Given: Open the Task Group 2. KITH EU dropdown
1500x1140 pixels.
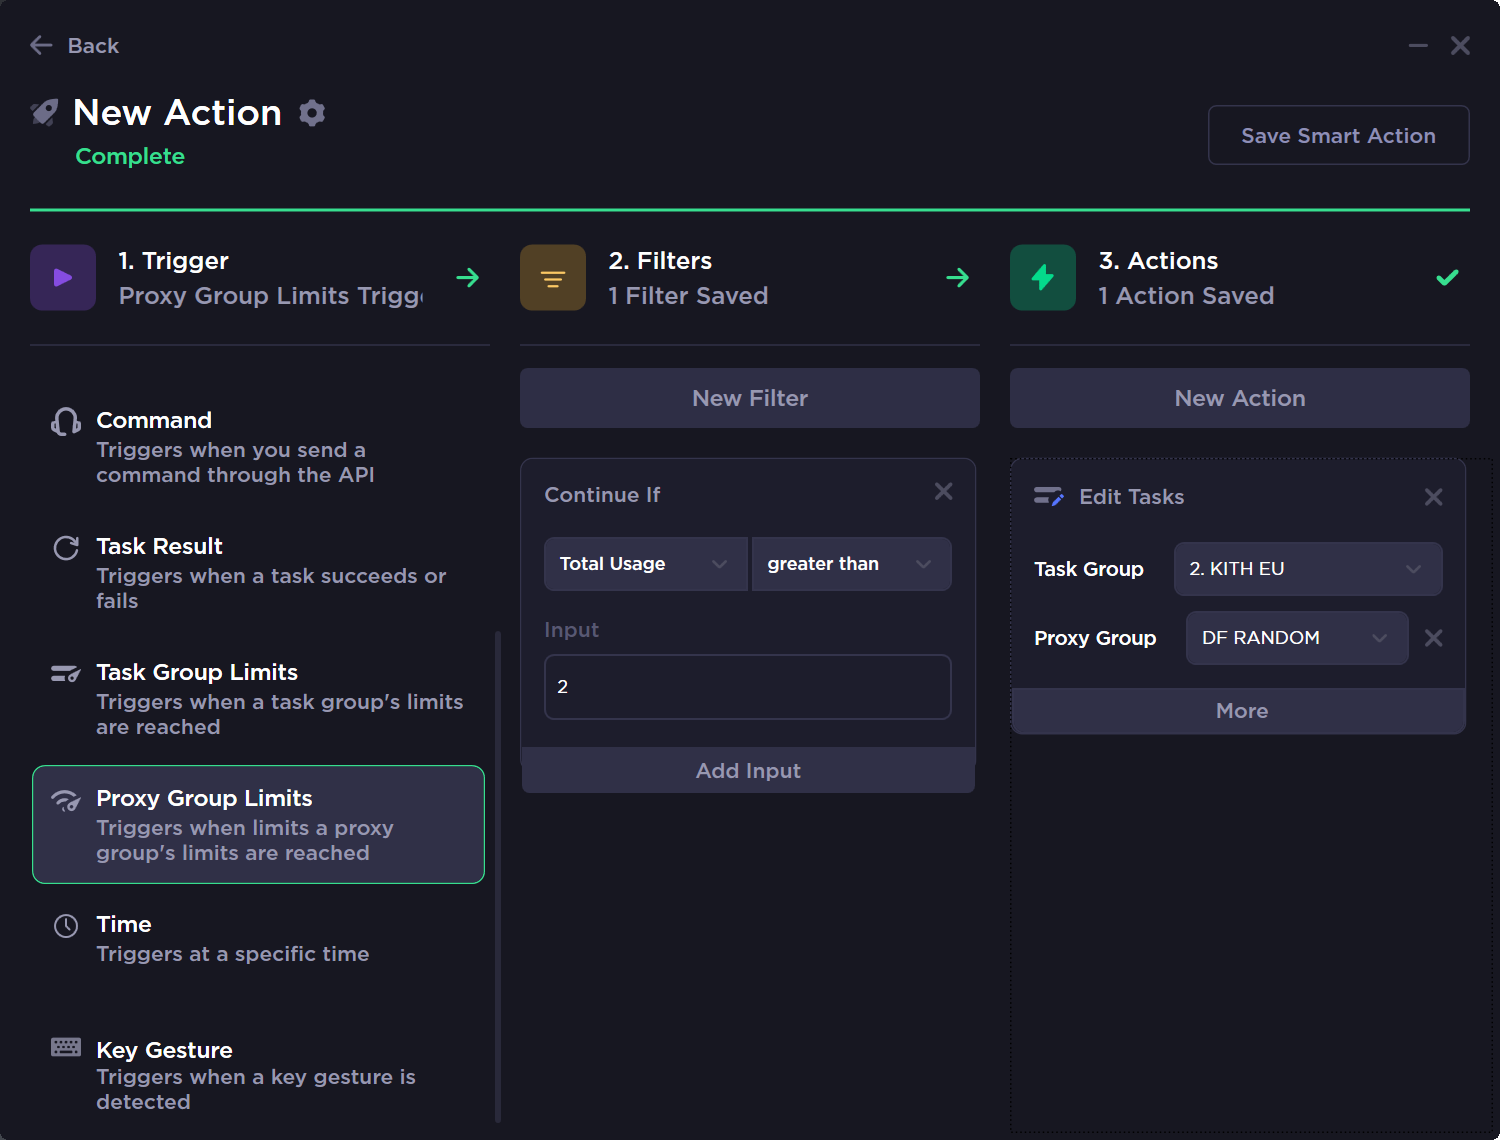Looking at the screenshot, I should [1308, 569].
